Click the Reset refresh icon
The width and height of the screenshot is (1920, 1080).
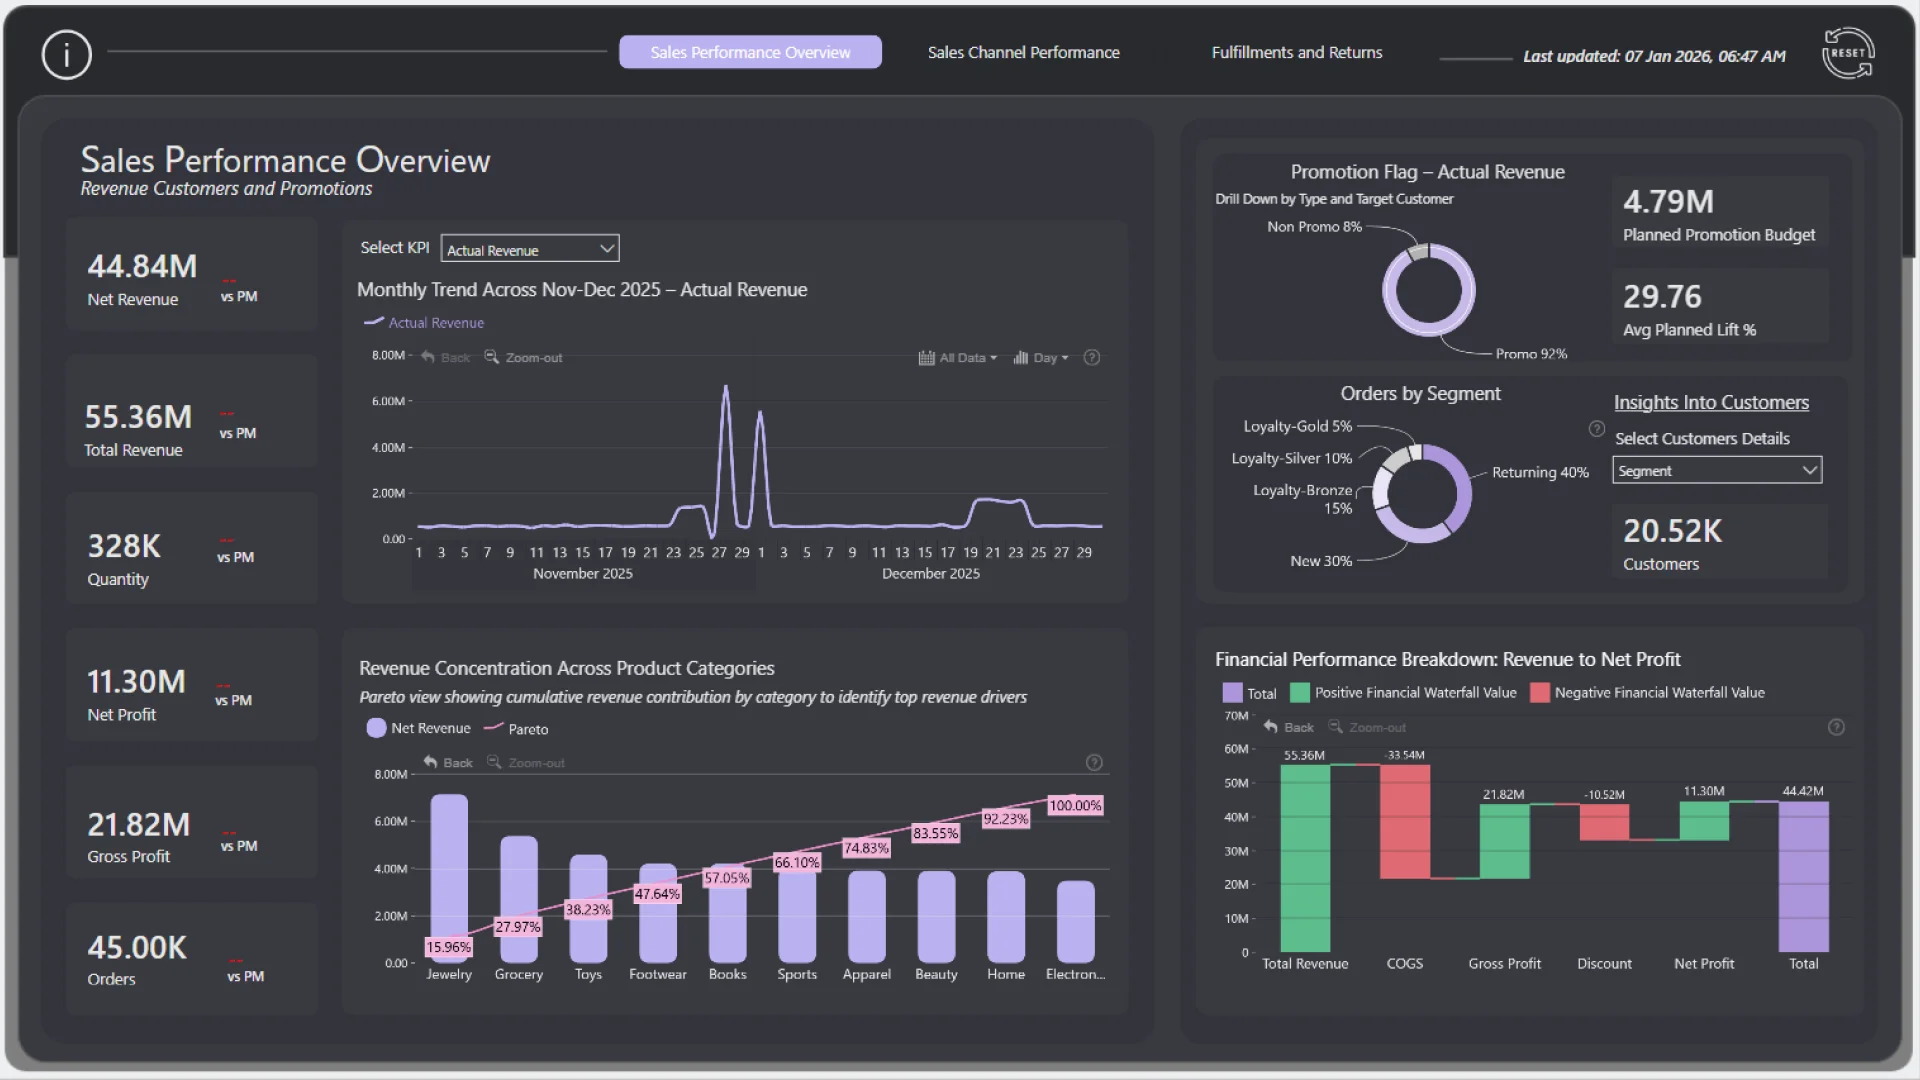pyautogui.click(x=1847, y=53)
